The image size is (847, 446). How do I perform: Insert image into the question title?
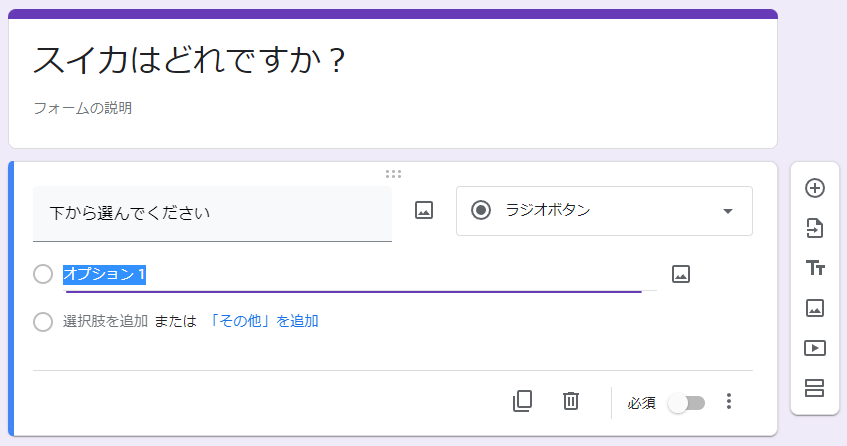coord(424,210)
